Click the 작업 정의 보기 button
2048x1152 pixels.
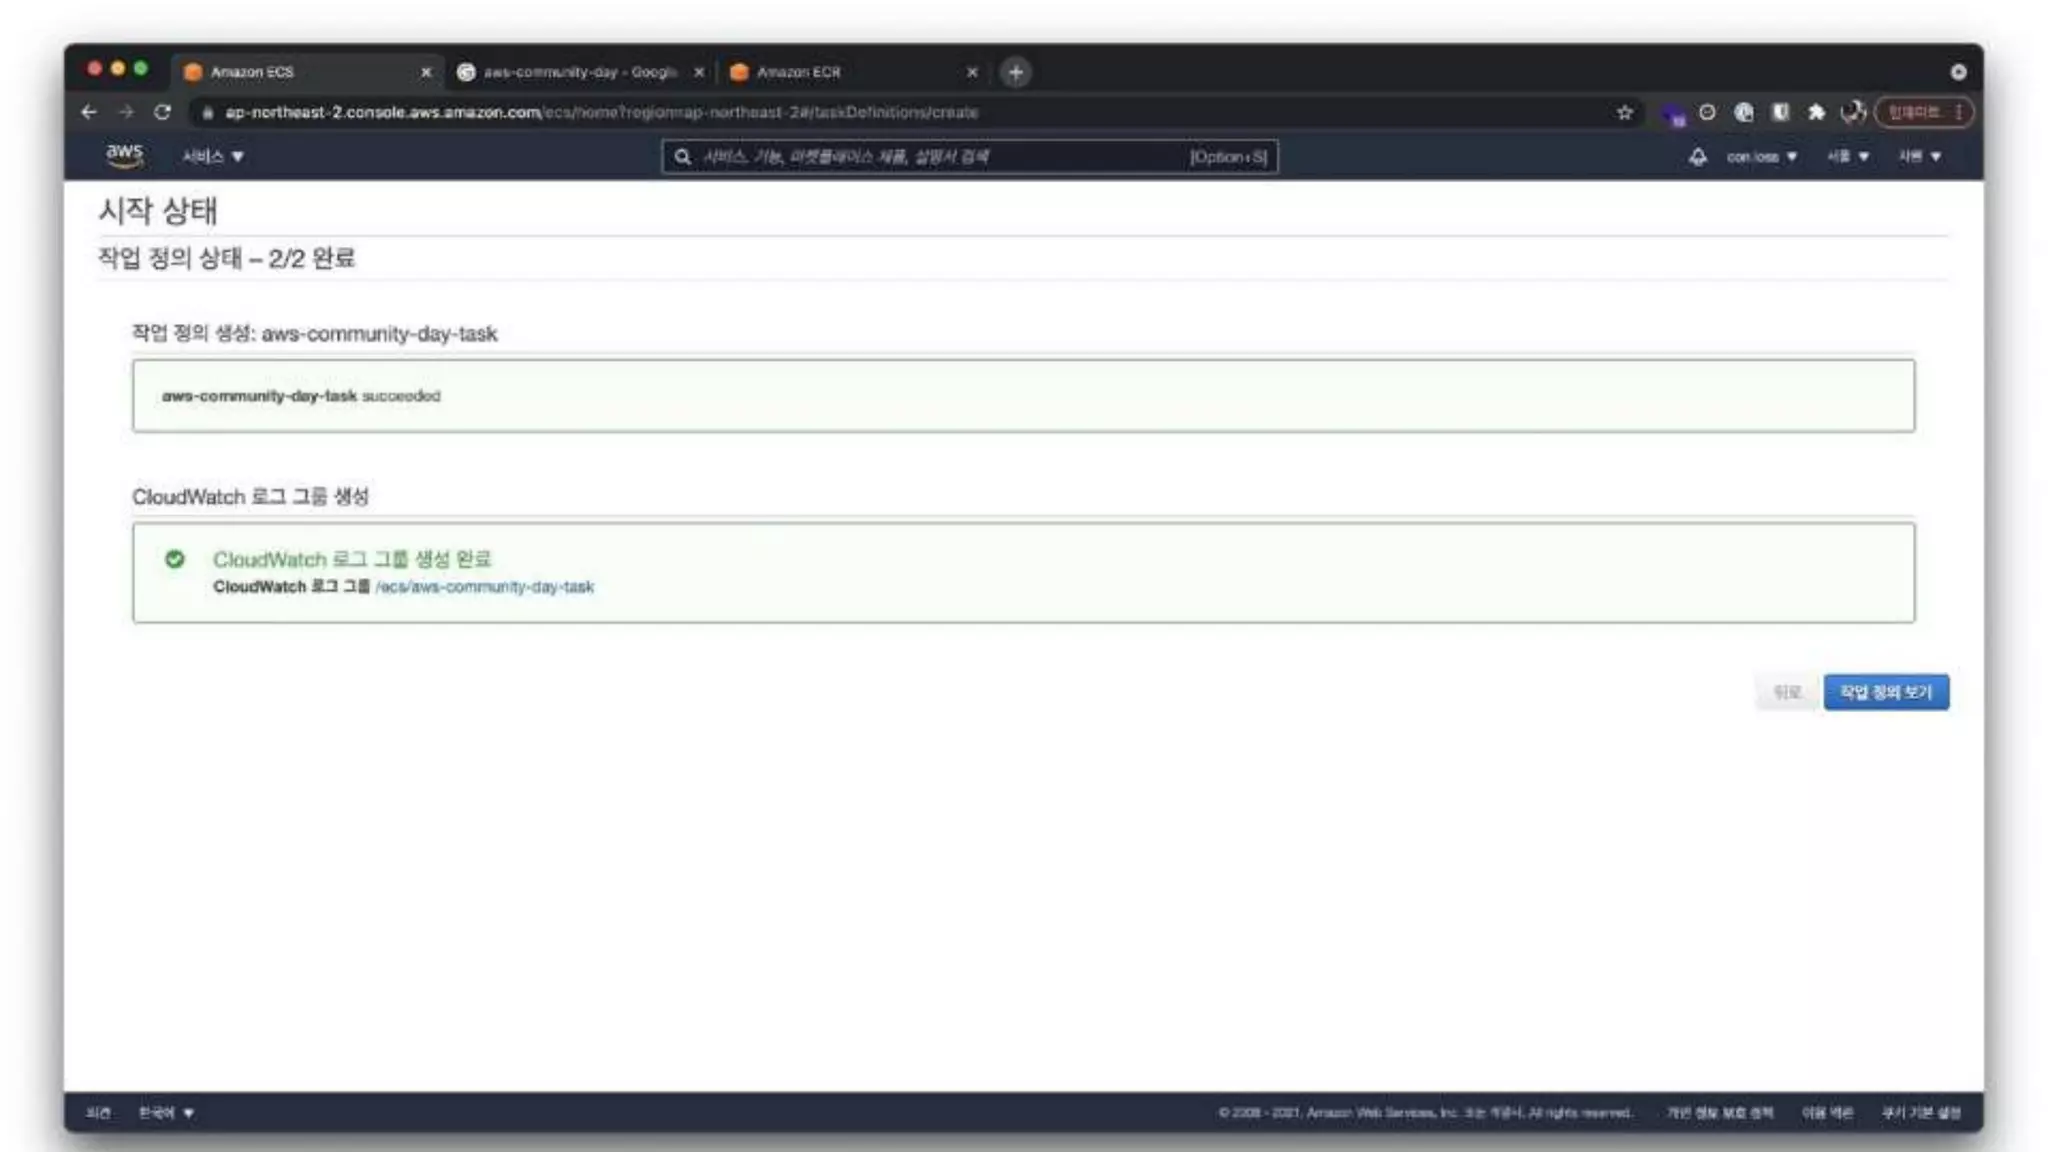coord(1885,692)
